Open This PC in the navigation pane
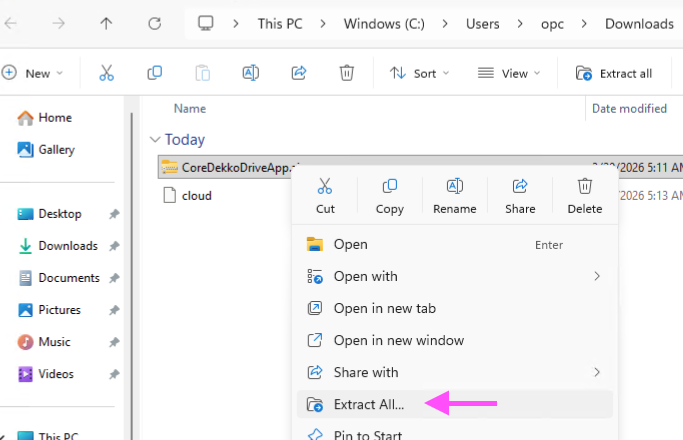 47,435
